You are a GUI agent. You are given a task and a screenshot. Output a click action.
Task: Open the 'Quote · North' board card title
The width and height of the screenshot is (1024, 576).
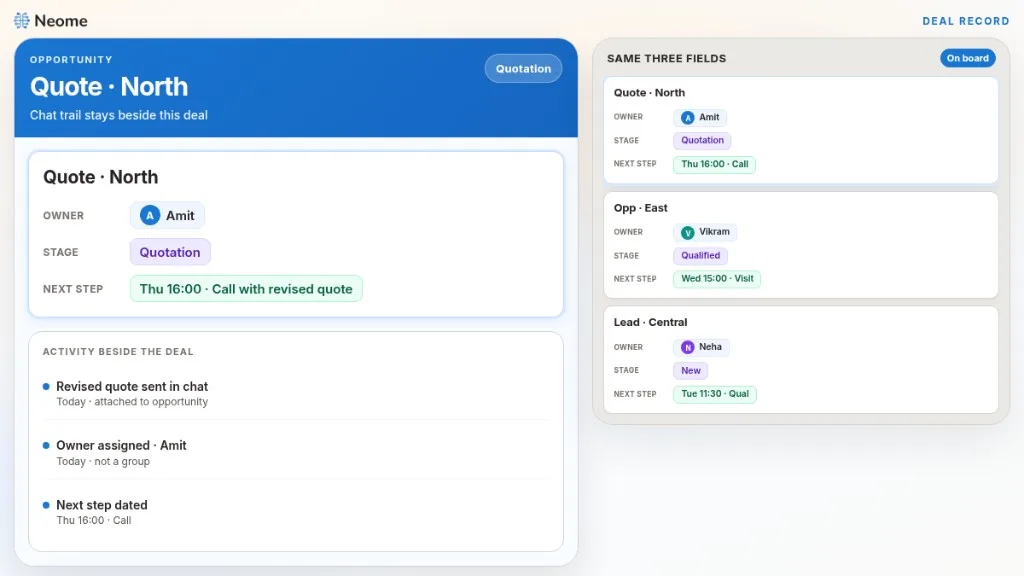(649, 93)
